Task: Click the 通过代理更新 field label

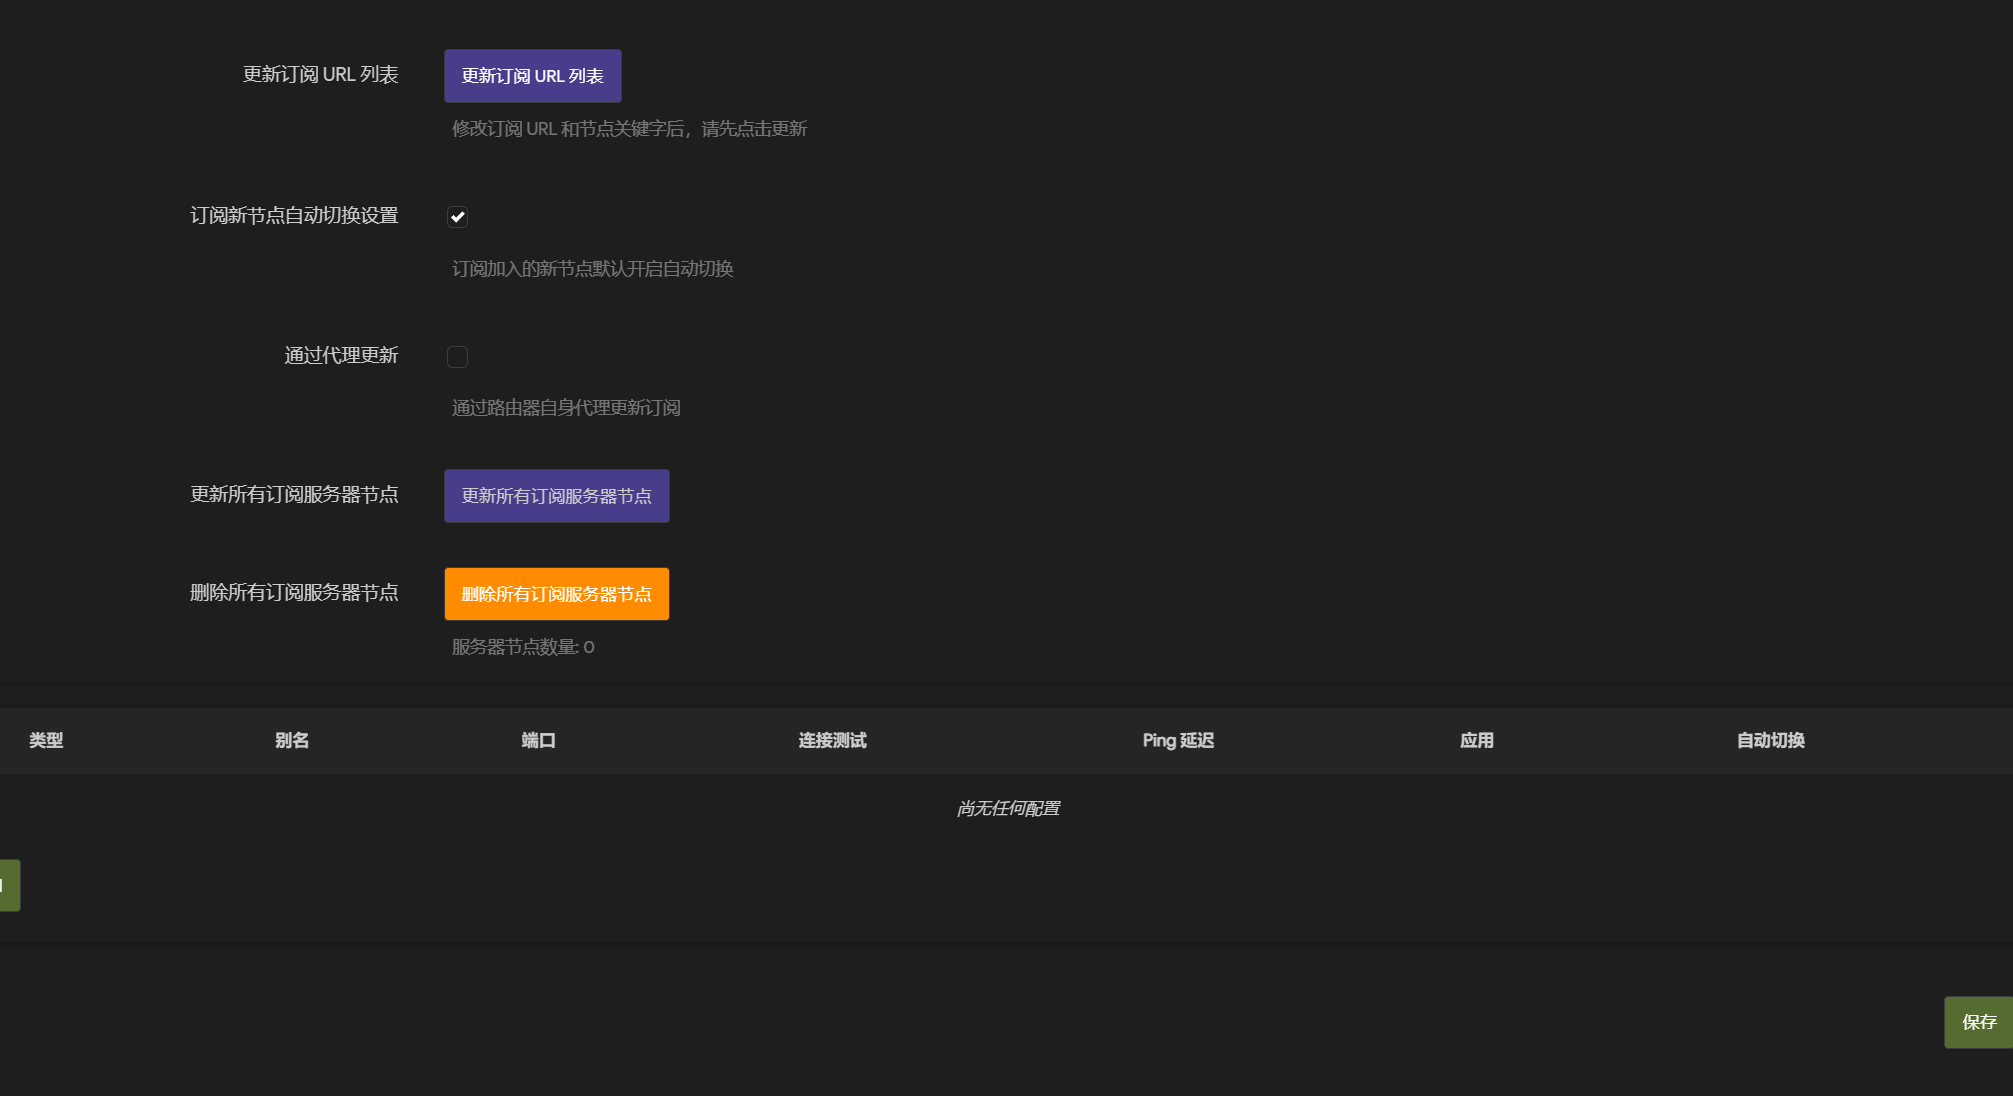Action: tap(341, 356)
